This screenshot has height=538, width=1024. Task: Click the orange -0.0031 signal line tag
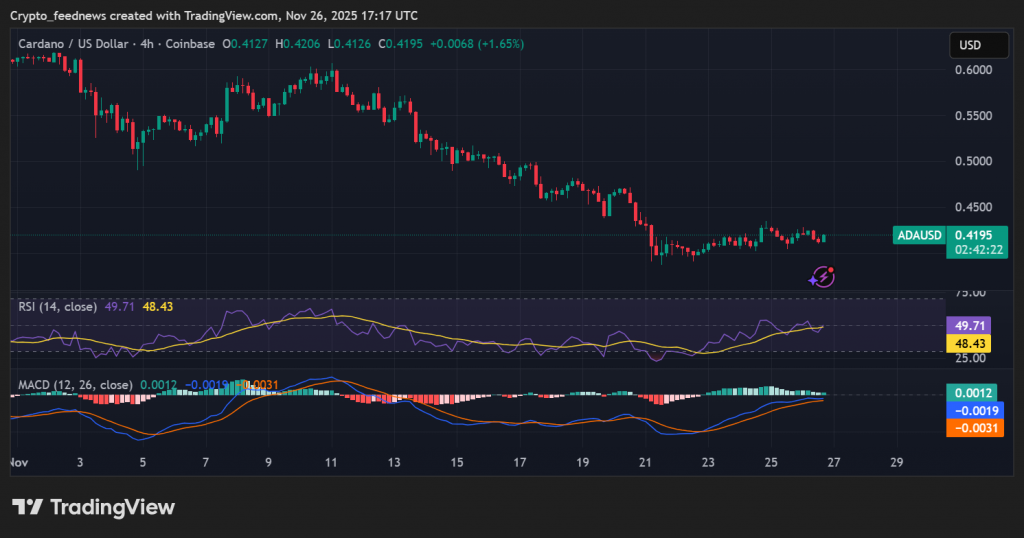pos(972,428)
